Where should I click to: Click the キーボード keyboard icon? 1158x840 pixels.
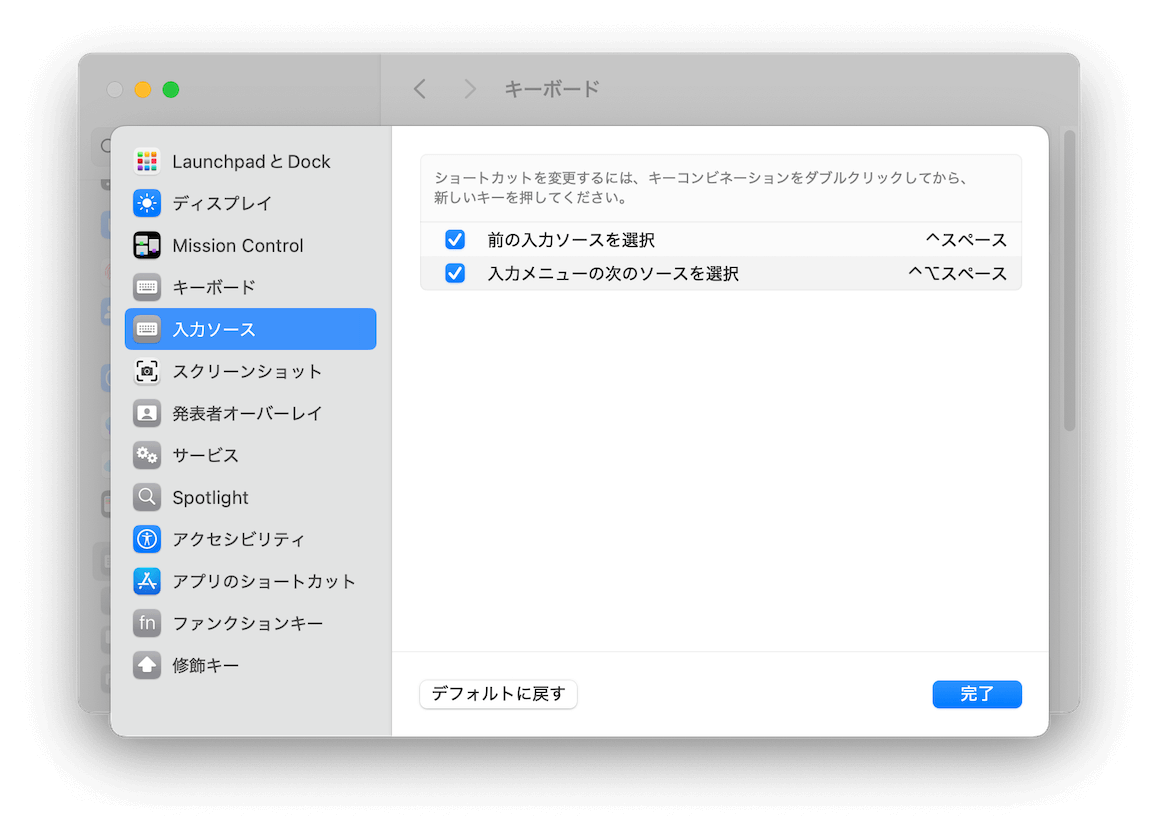[x=147, y=287]
